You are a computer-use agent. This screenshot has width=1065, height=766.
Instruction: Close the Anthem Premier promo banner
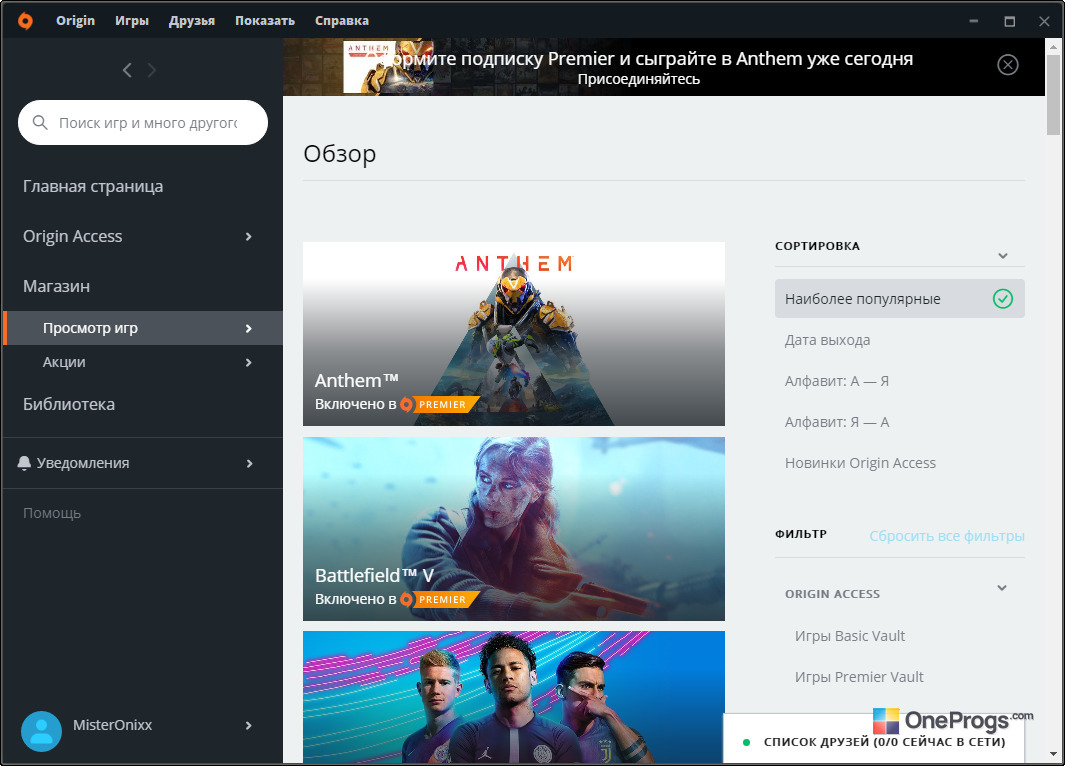1007,65
